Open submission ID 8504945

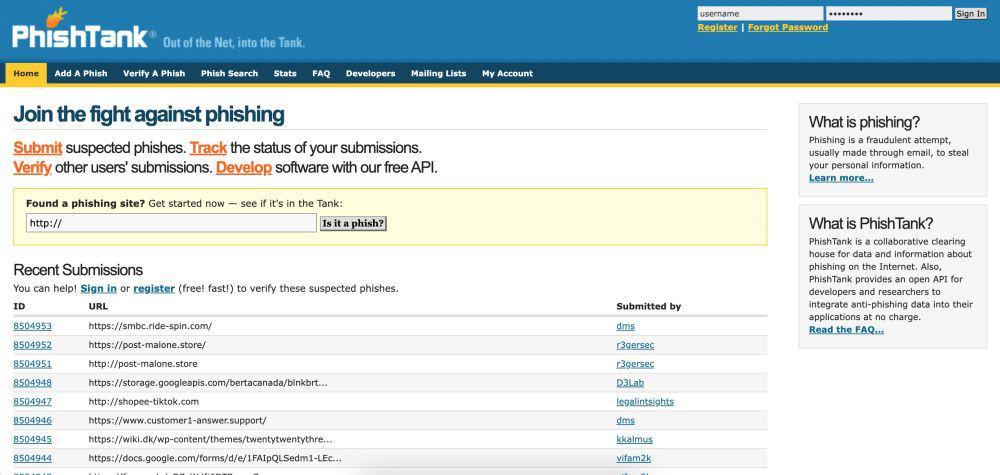coord(33,439)
